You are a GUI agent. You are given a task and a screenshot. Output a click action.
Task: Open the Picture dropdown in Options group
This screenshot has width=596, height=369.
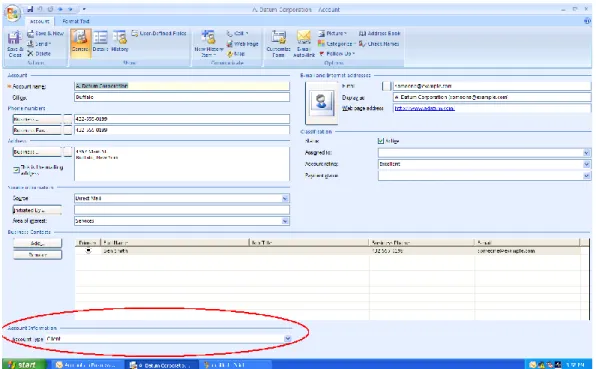[332, 33]
